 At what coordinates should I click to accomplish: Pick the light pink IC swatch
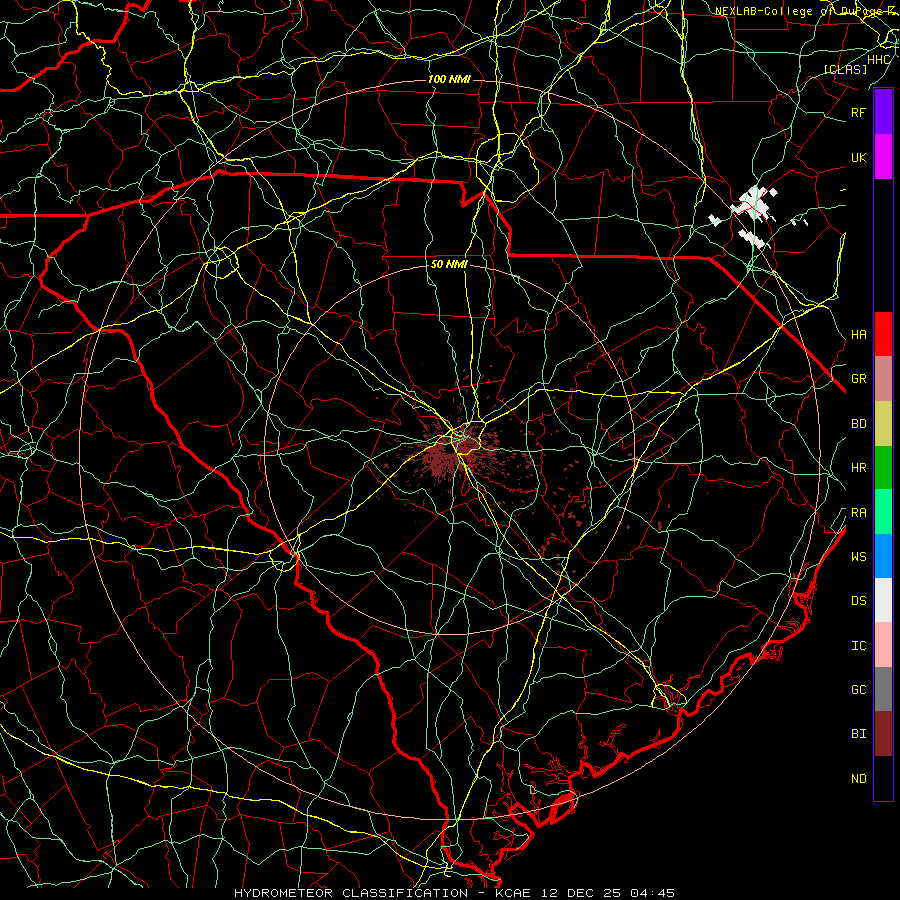point(883,645)
